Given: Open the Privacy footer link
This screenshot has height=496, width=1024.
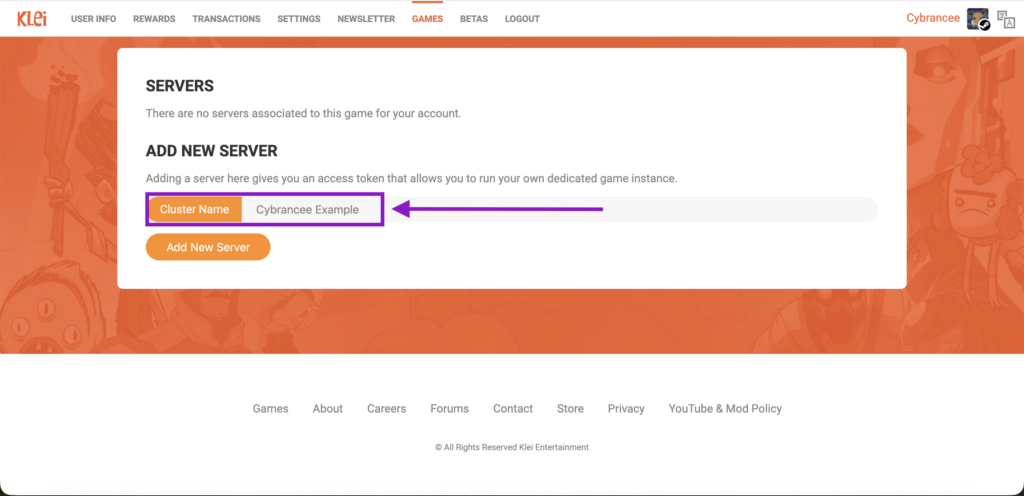Looking at the screenshot, I should click(626, 409).
